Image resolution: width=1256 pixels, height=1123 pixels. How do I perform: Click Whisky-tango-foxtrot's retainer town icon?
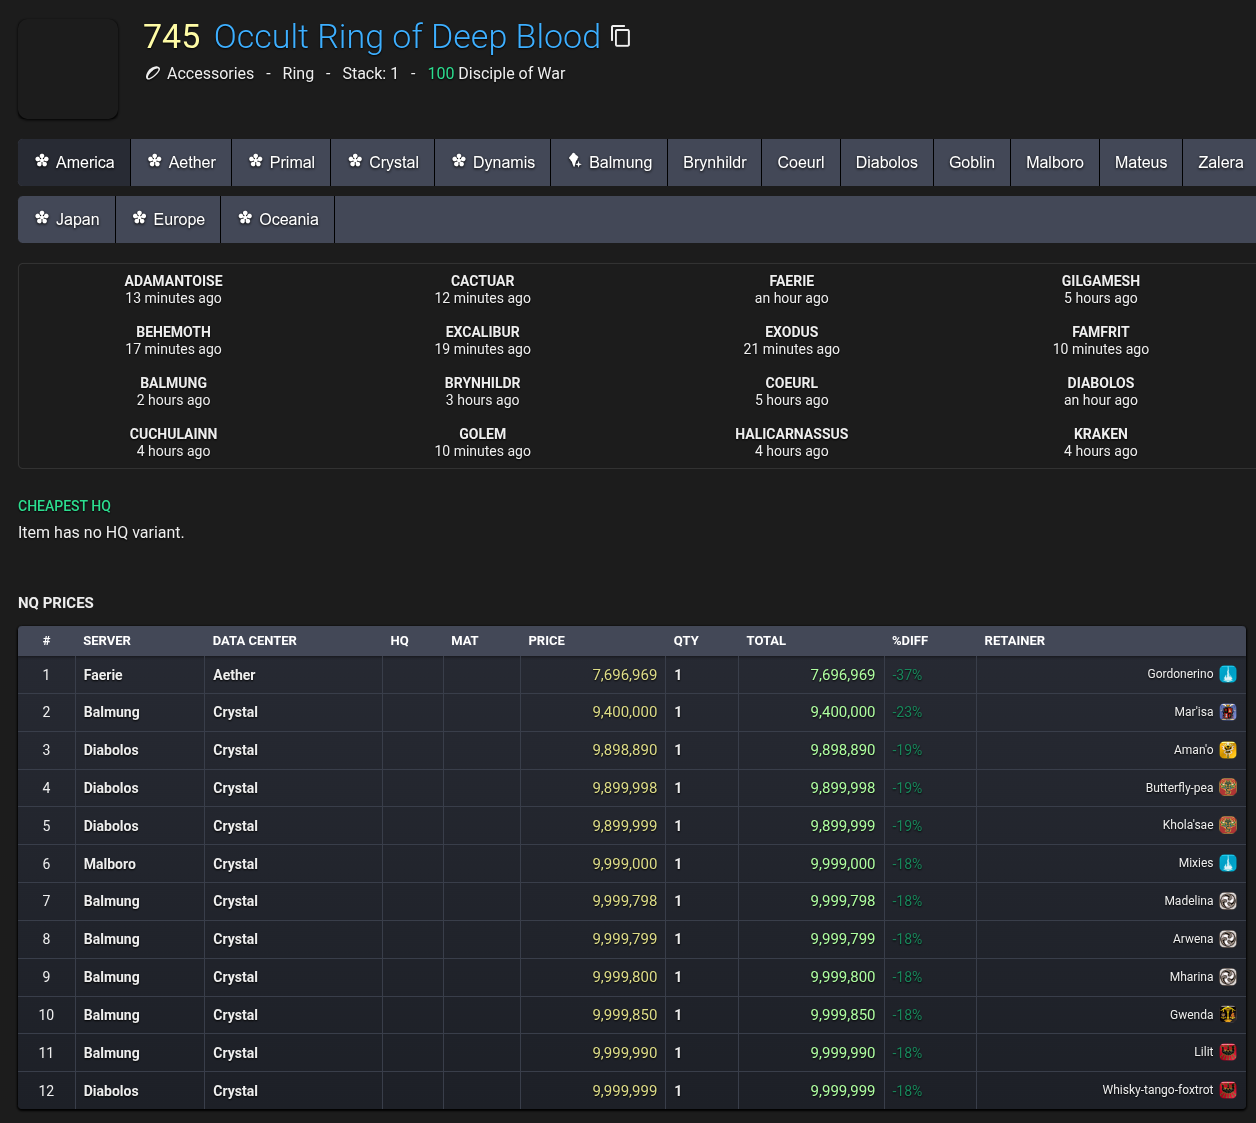[1228, 1090]
